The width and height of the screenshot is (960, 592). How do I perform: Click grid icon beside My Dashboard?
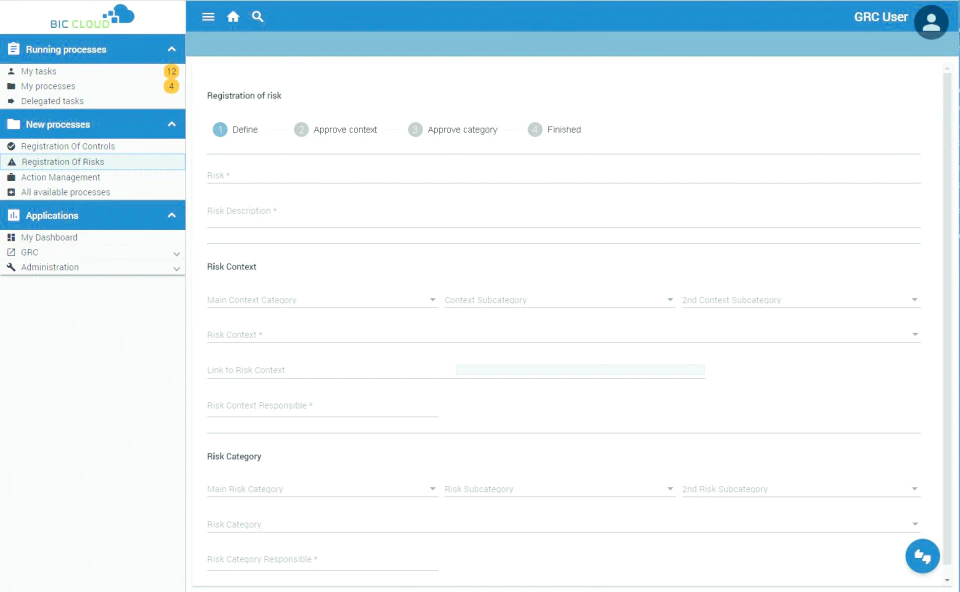coord(11,238)
